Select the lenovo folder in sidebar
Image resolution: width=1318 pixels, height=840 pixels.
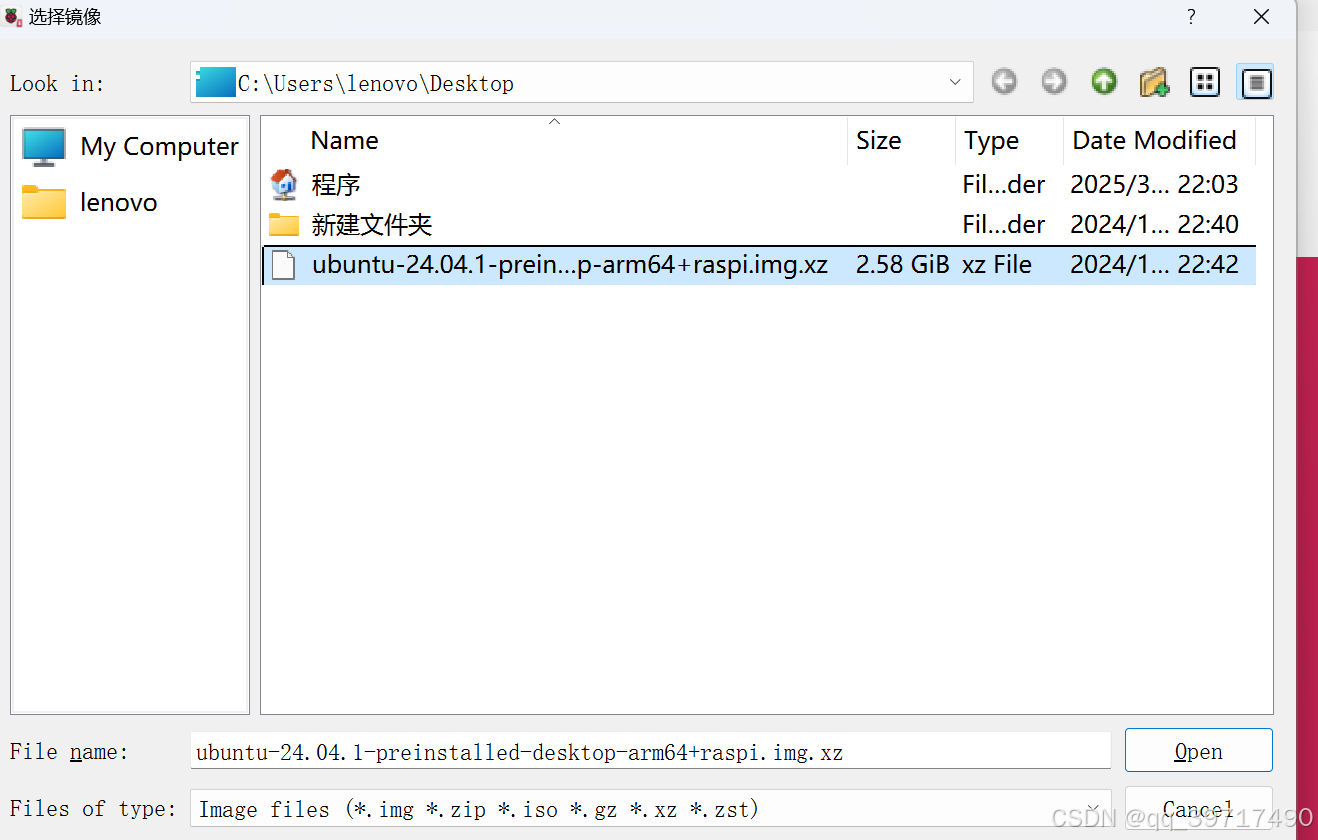pos(118,202)
